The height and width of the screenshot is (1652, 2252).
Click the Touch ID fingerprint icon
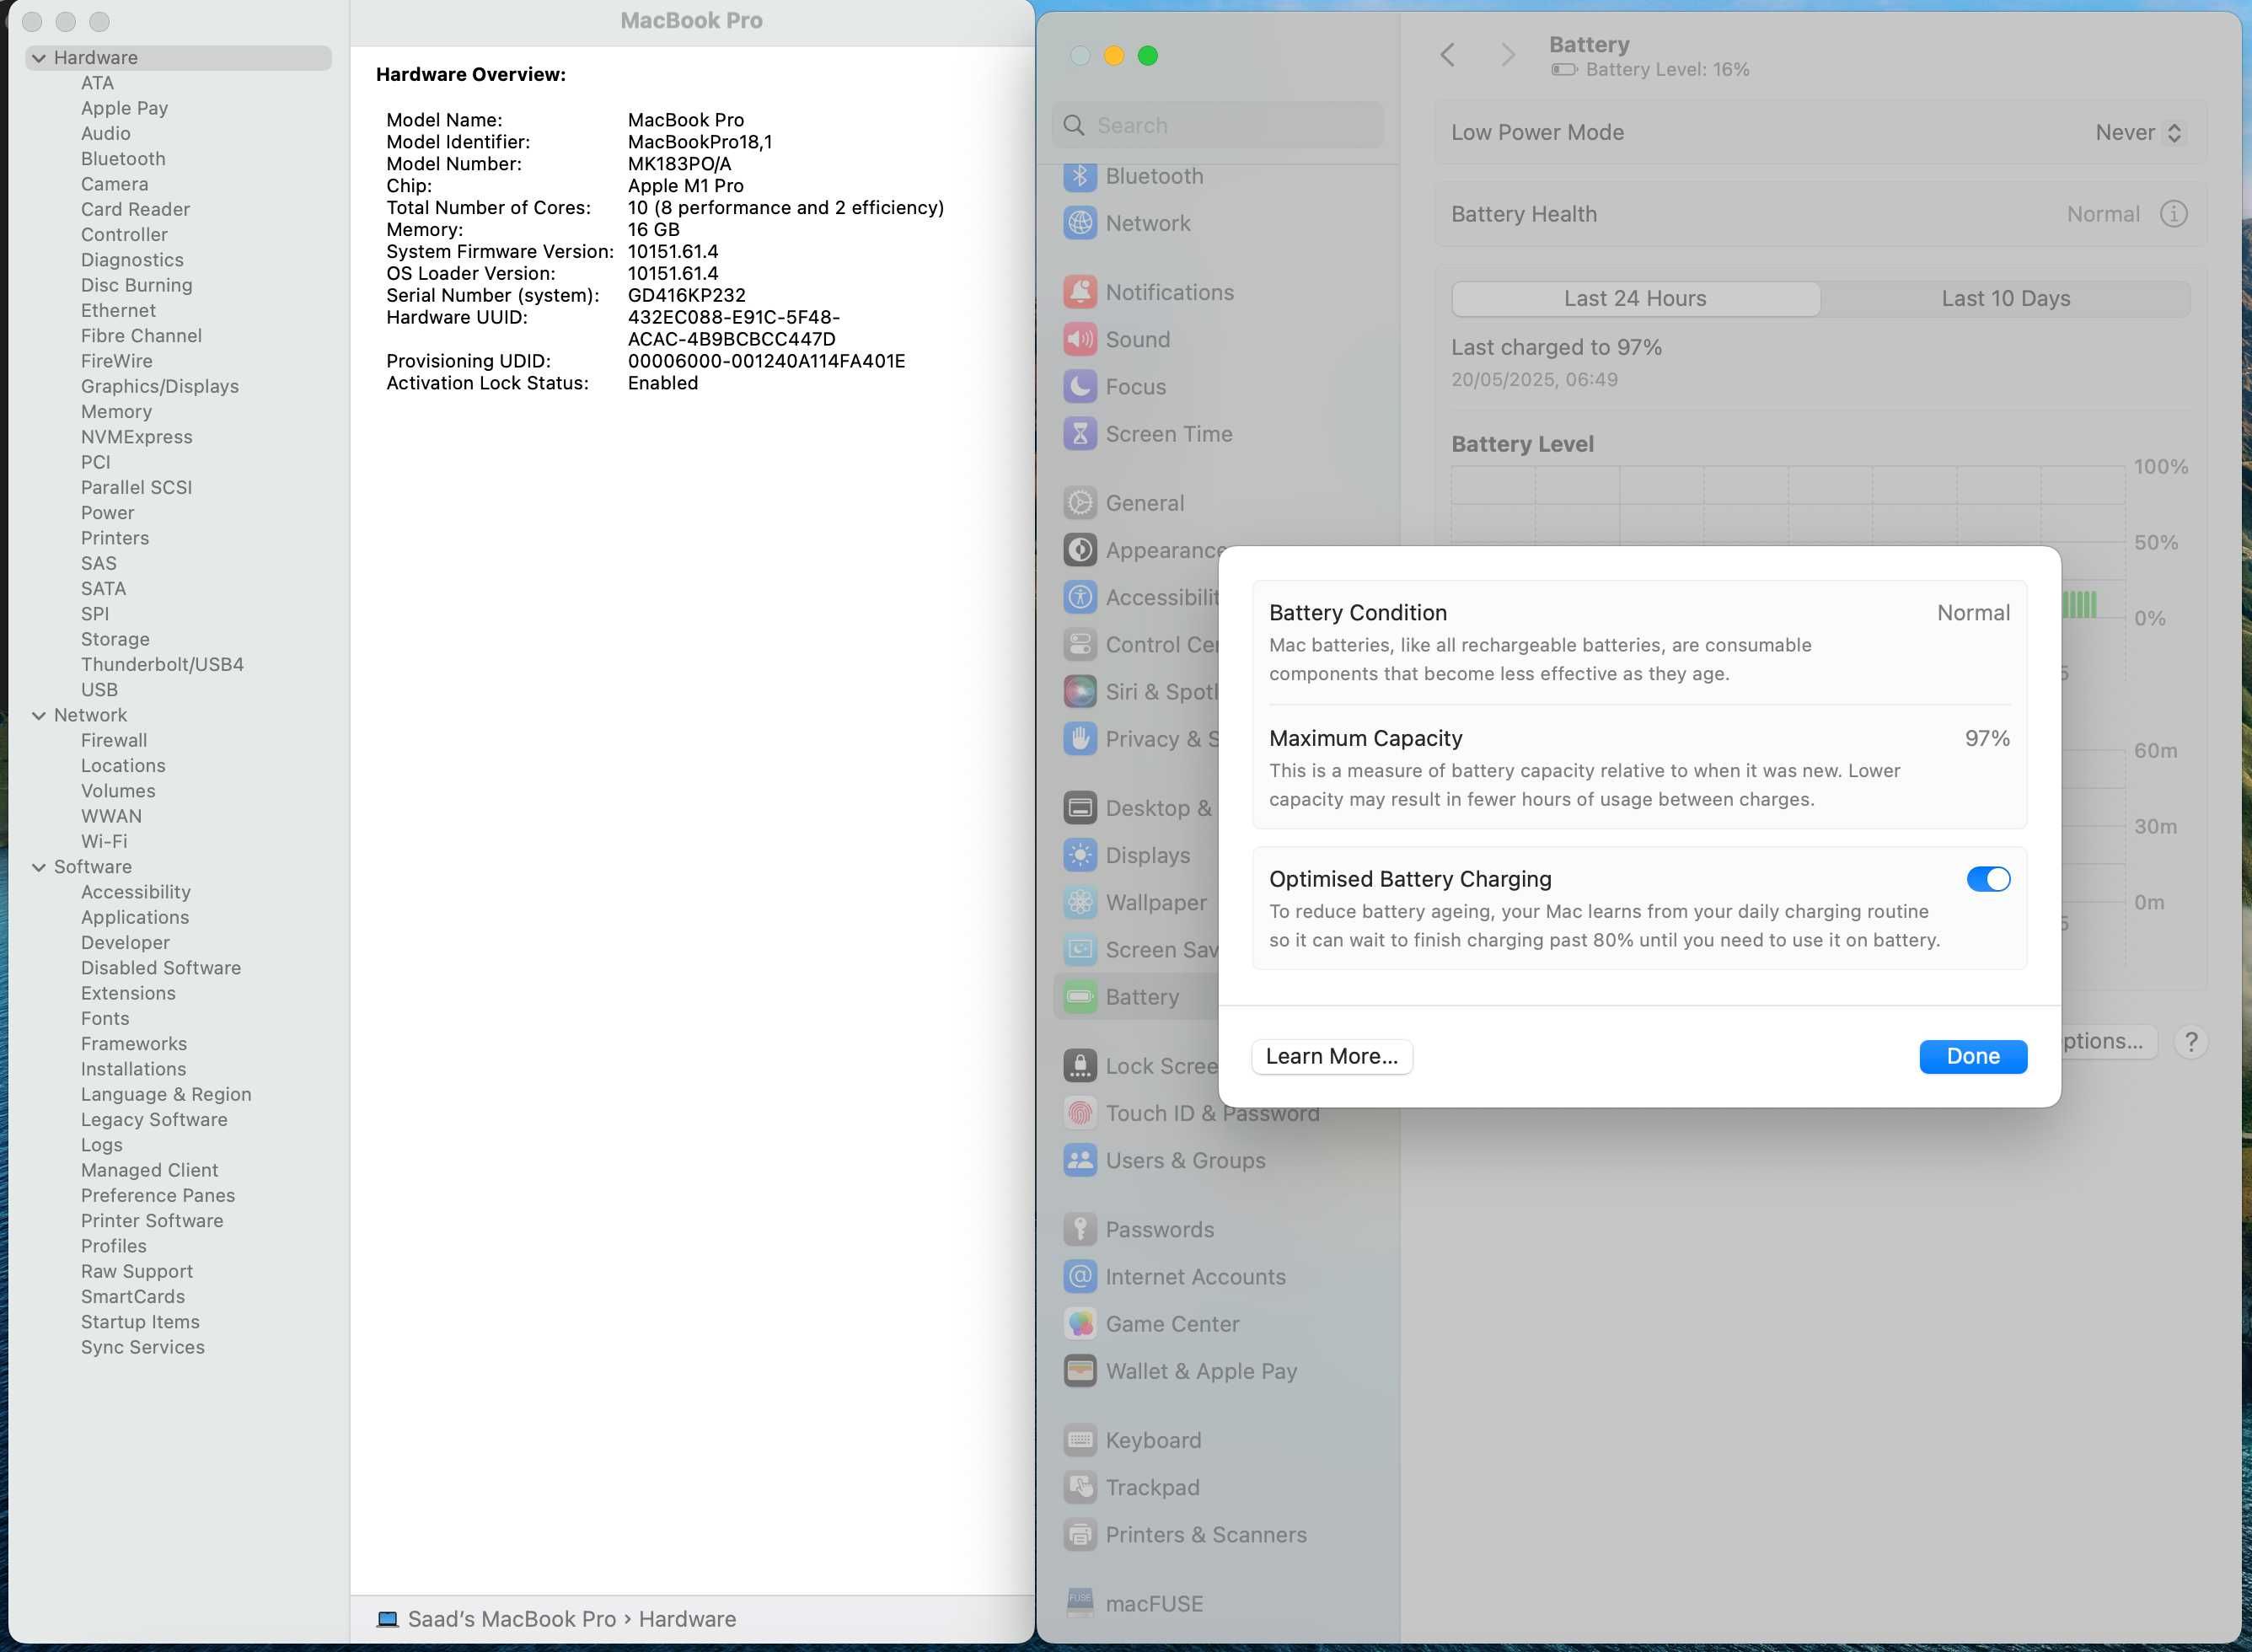tap(1080, 1113)
